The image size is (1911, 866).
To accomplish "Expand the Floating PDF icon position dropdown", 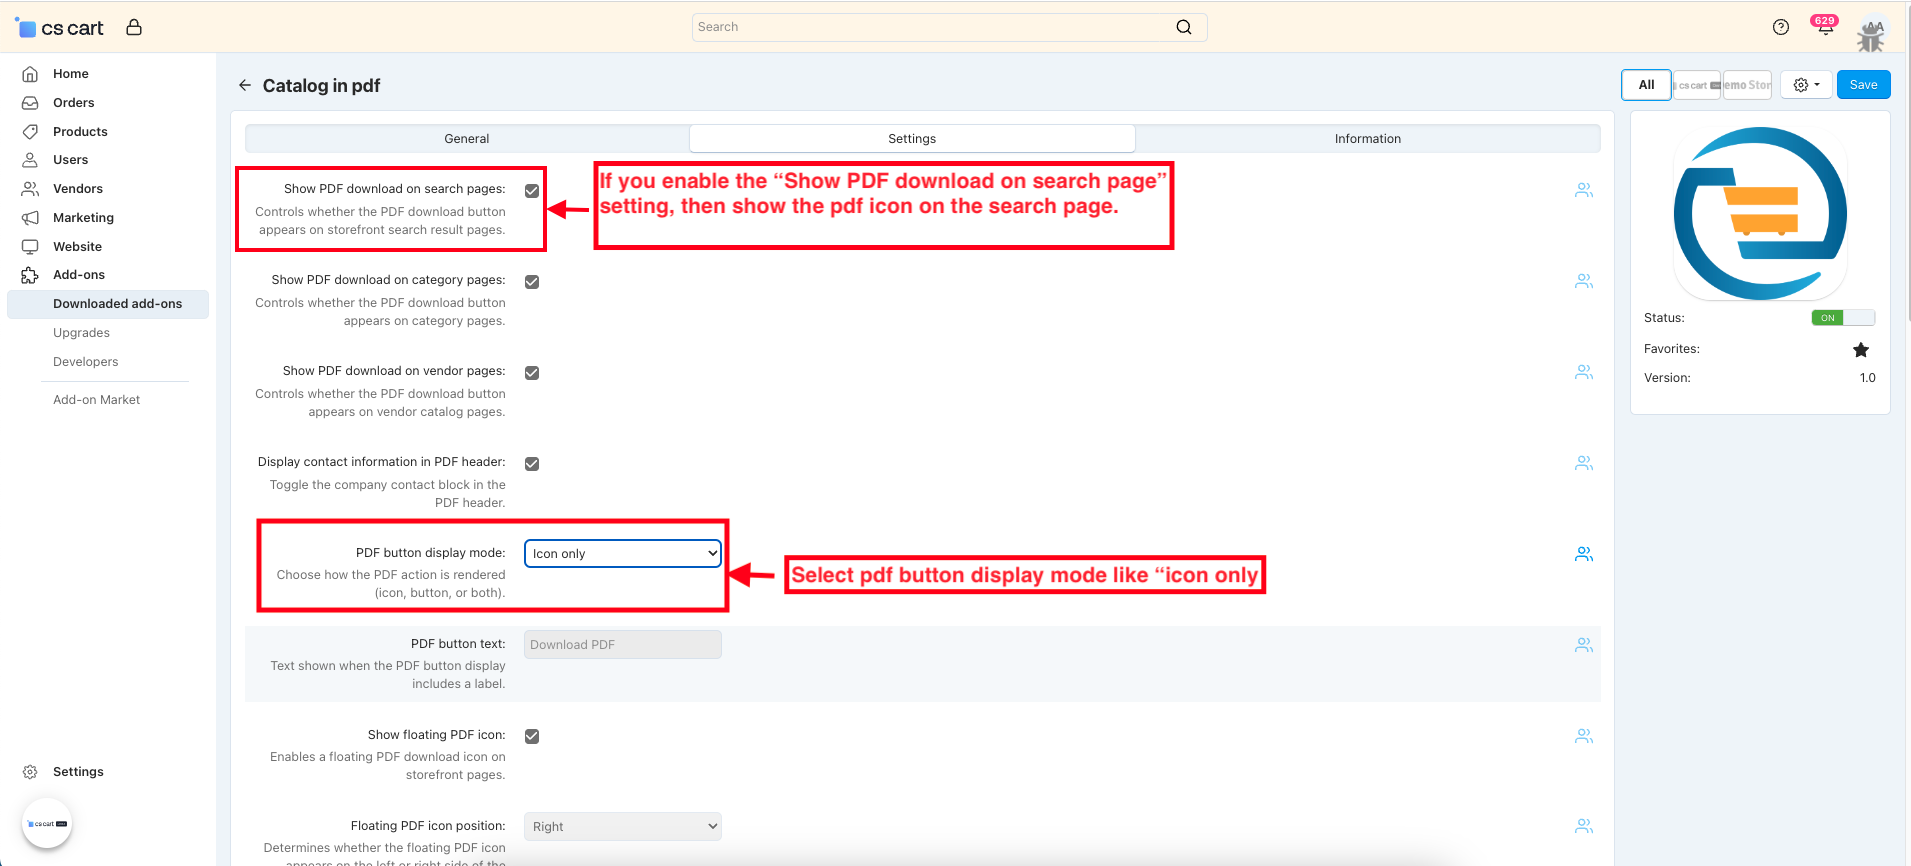I will pyautogui.click(x=622, y=826).
